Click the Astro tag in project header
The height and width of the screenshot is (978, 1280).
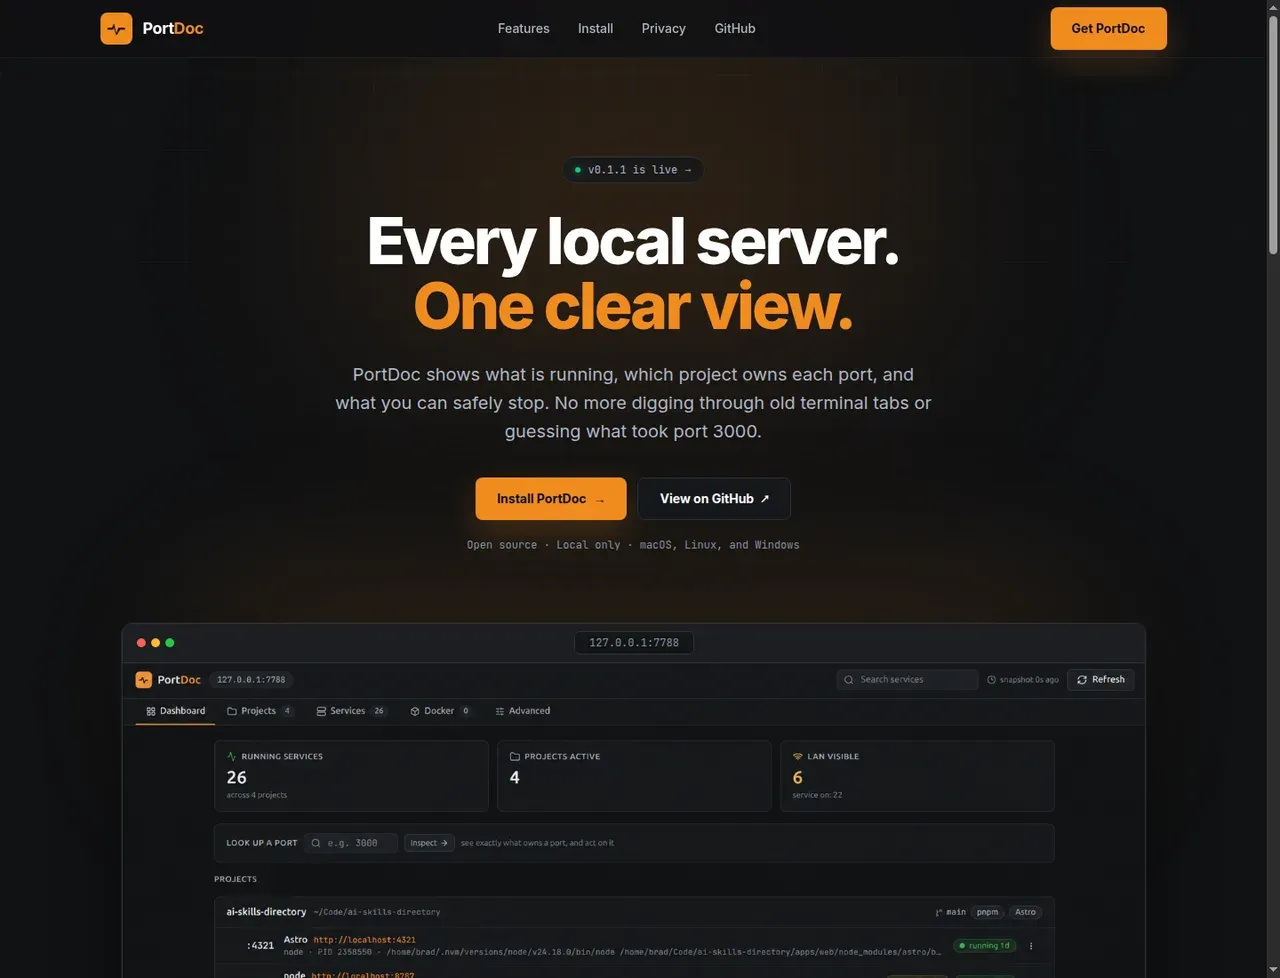tap(1026, 912)
